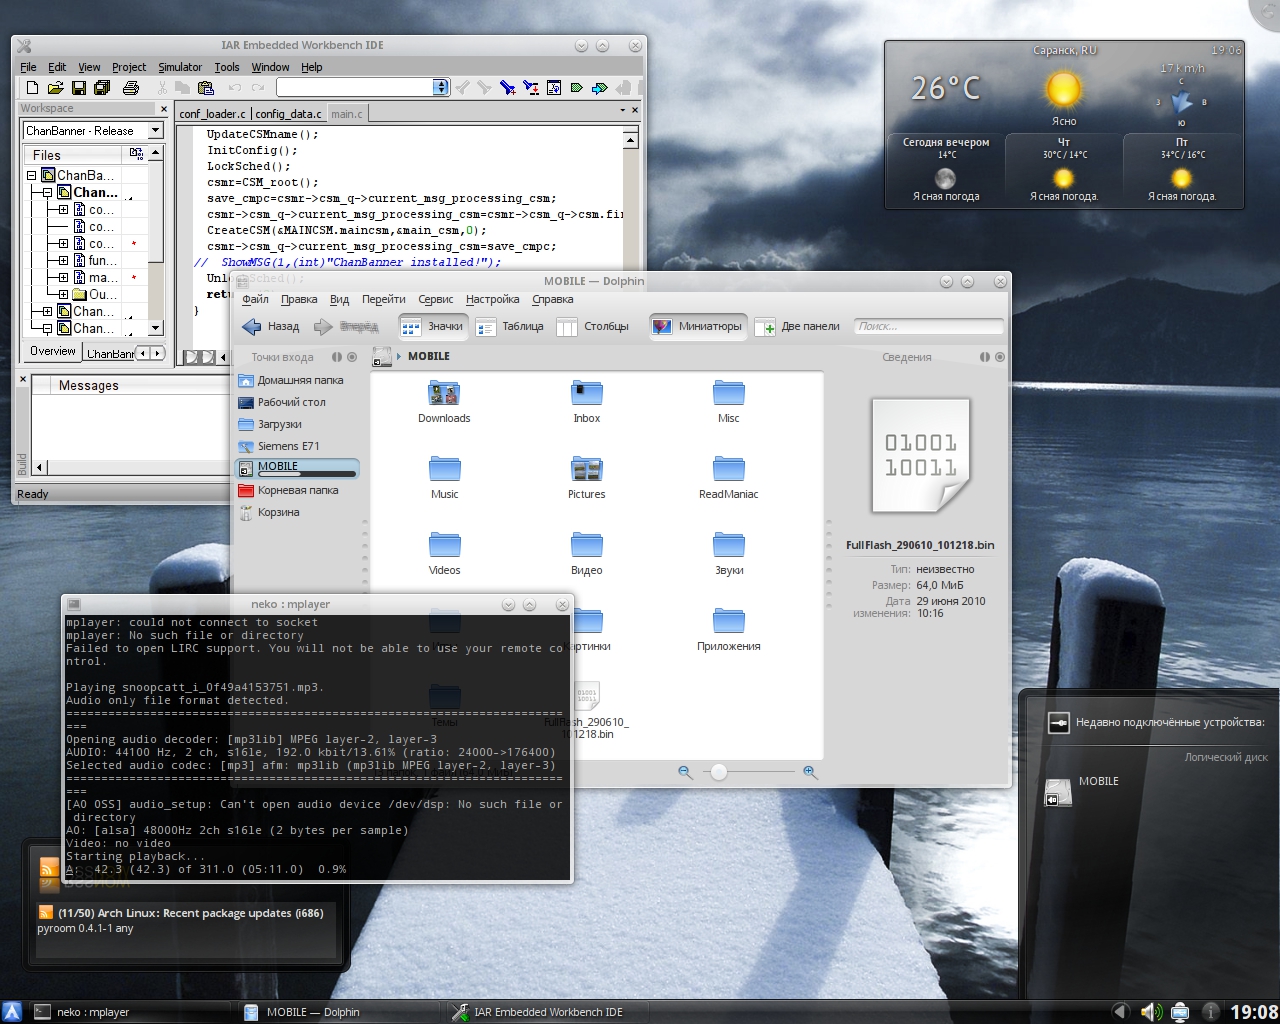The image size is (1280, 1024).
Task: Open Настройка menu in Dolphin
Action: (x=492, y=299)
